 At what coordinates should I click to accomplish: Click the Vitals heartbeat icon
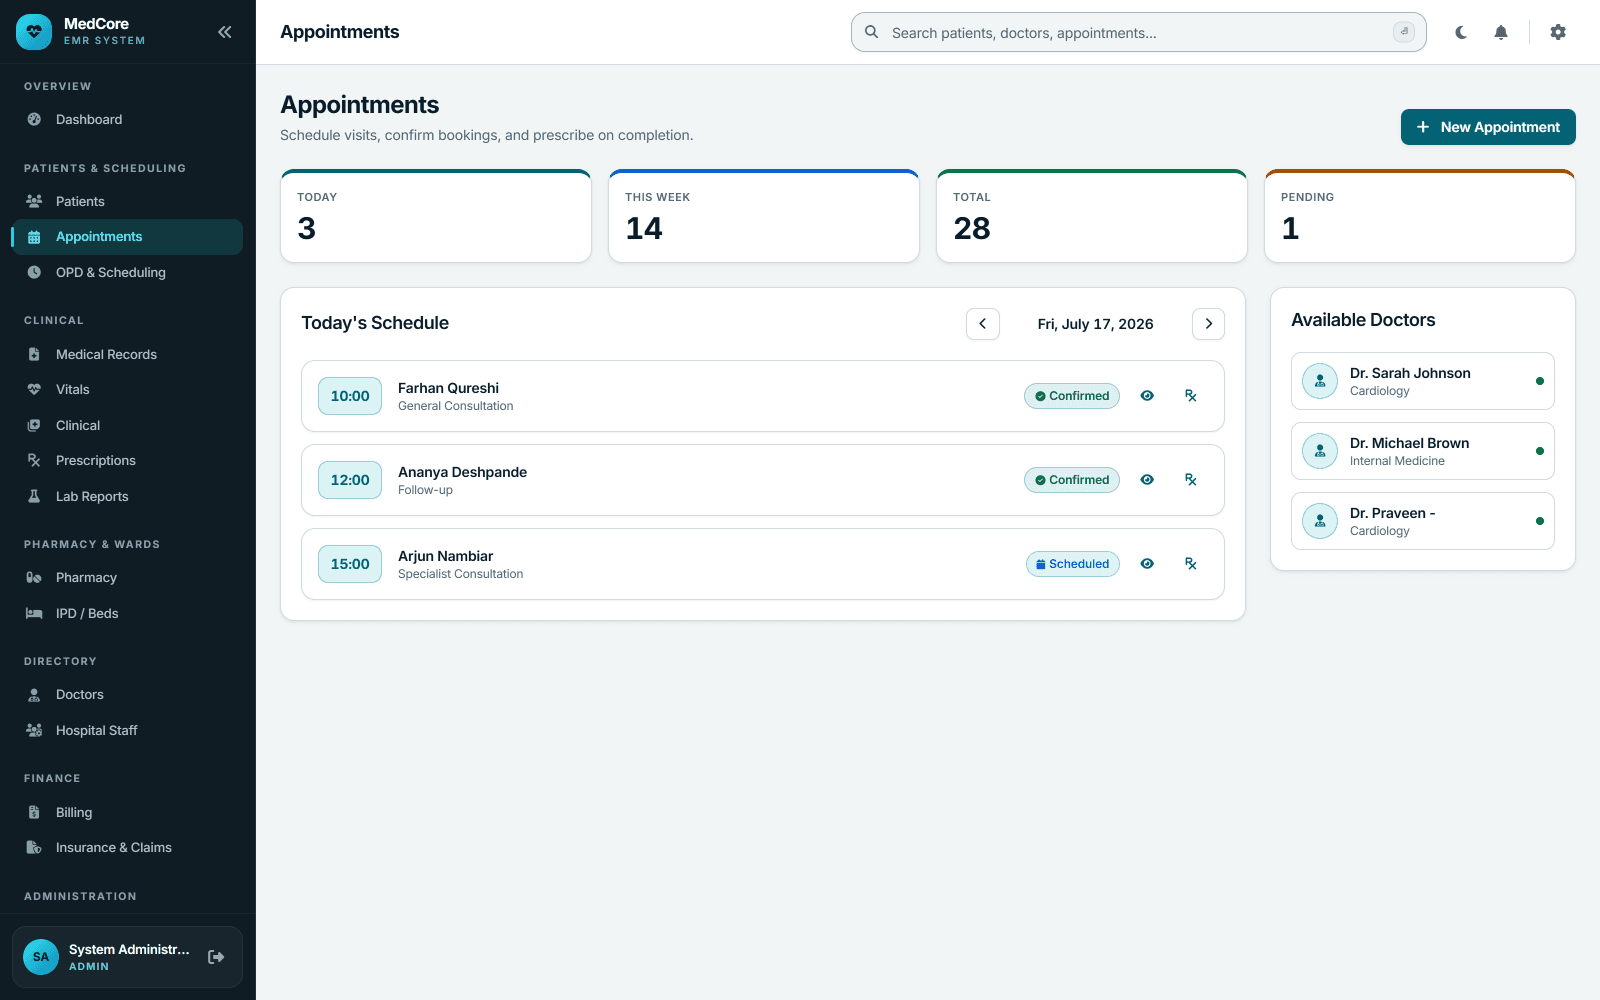pos(34,389)
